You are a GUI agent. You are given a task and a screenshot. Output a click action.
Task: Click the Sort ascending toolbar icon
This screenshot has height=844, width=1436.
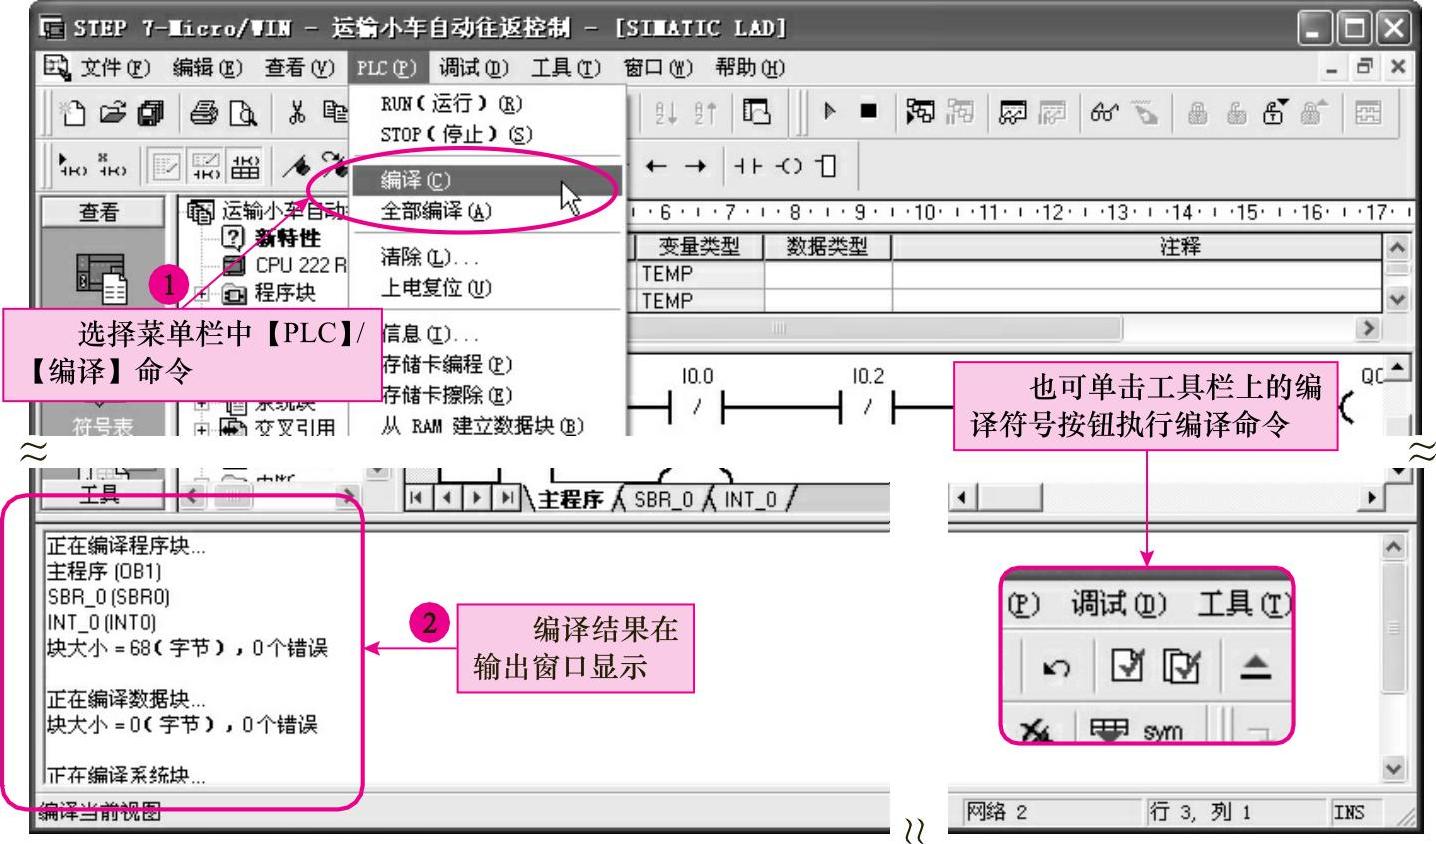pyautogui.click(x=666, y=113)
